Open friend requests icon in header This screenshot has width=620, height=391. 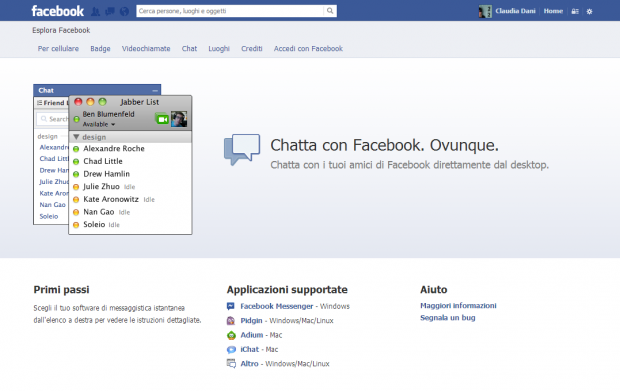click(95, 11)
